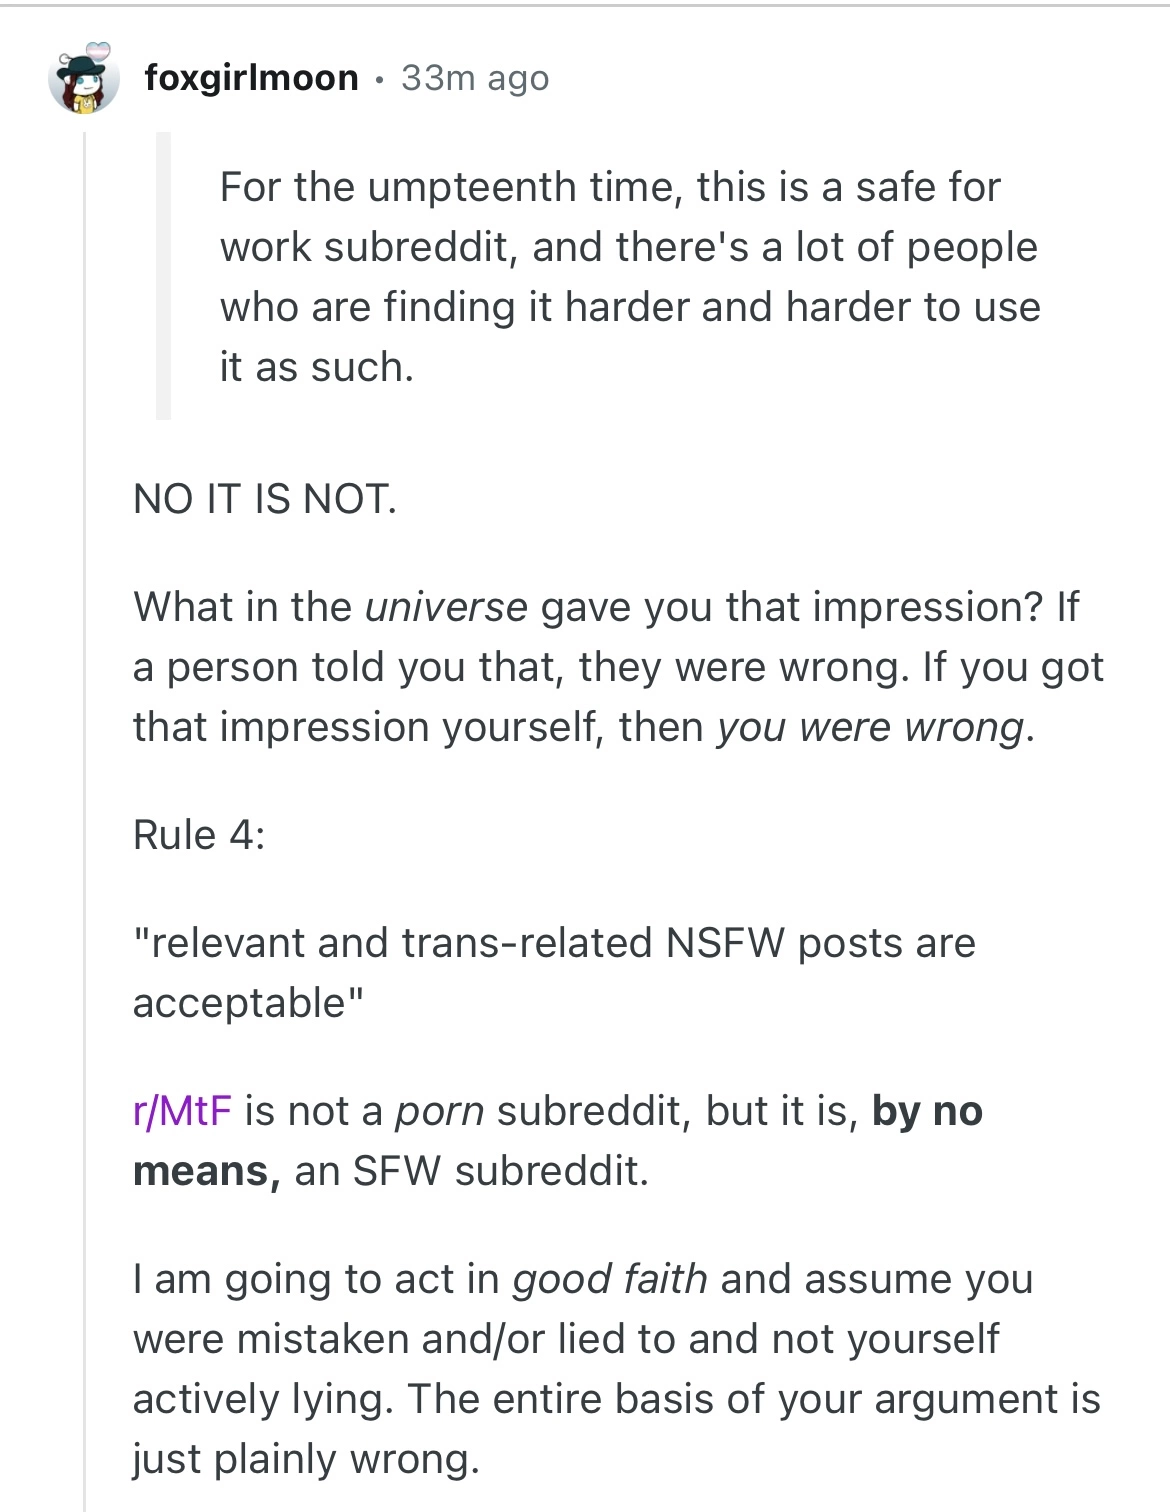The height and width of the screenshot is (1512, 1170).
Task: Open the r/MtF subreddit link
Action: [x=182, y=1111]
